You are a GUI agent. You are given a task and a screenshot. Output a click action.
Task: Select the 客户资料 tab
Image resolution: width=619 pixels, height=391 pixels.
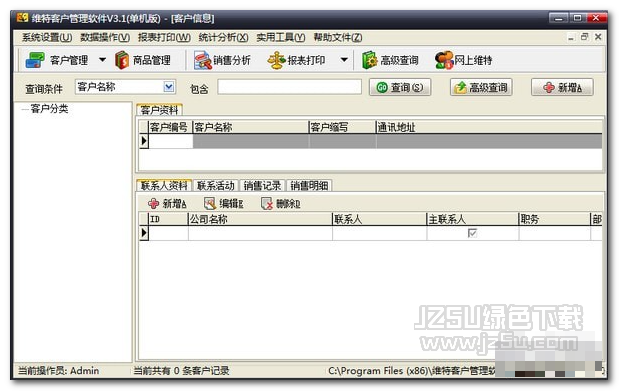[x=159, y=110]
